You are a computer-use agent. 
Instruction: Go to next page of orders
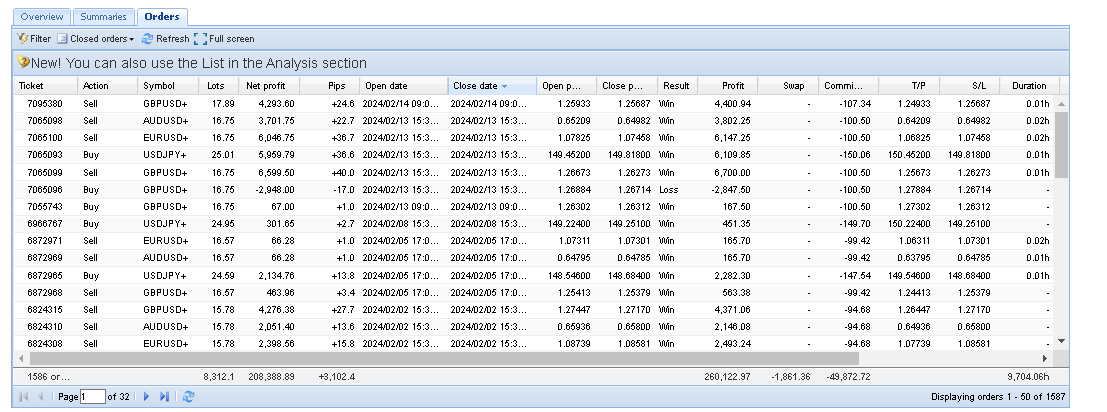tap(146, 397)
